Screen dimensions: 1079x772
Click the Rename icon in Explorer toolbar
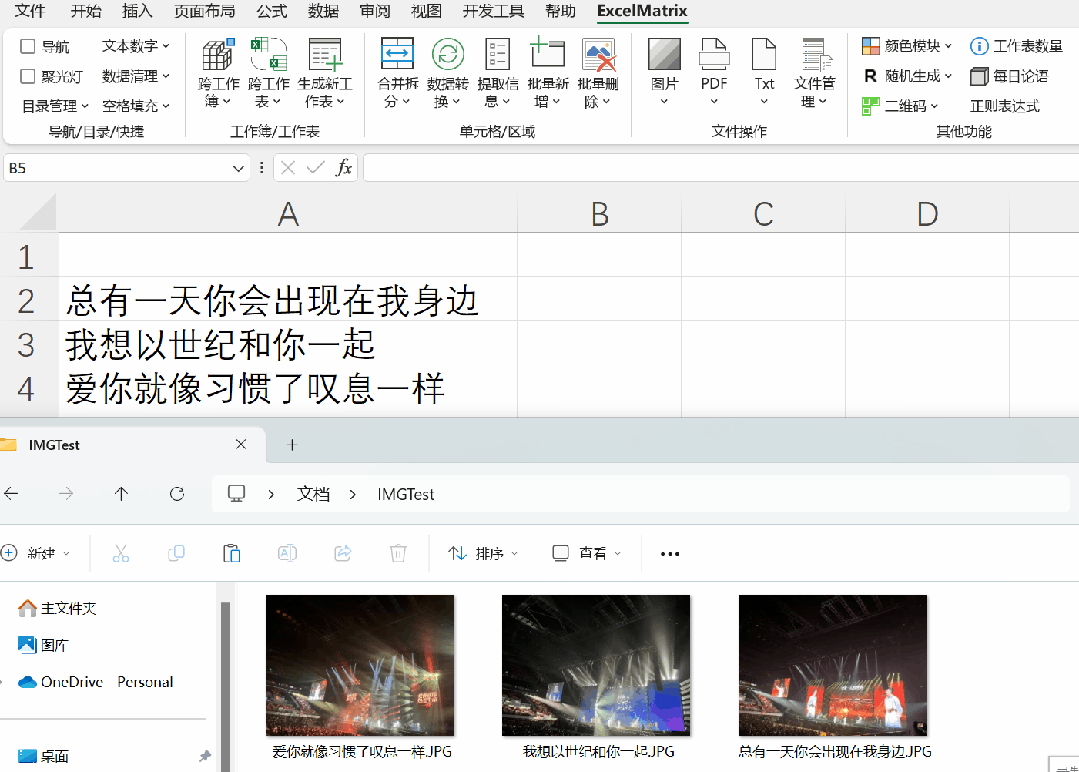(287, 553)
